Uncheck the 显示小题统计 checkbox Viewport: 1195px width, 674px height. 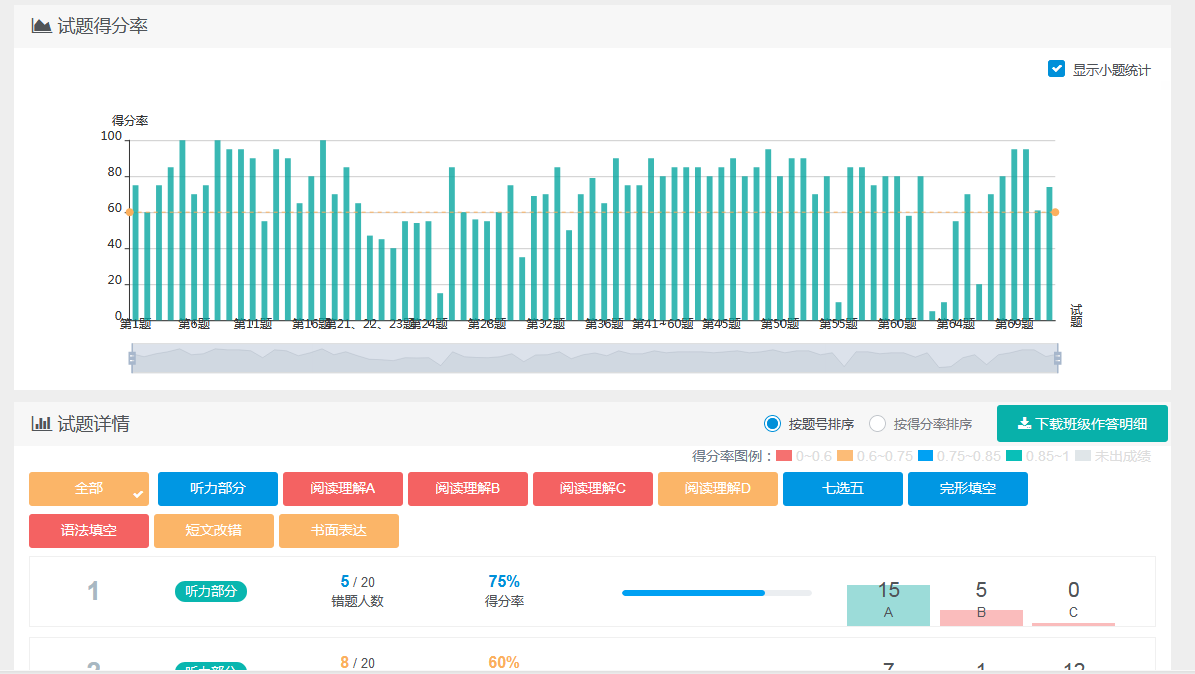1056,69
